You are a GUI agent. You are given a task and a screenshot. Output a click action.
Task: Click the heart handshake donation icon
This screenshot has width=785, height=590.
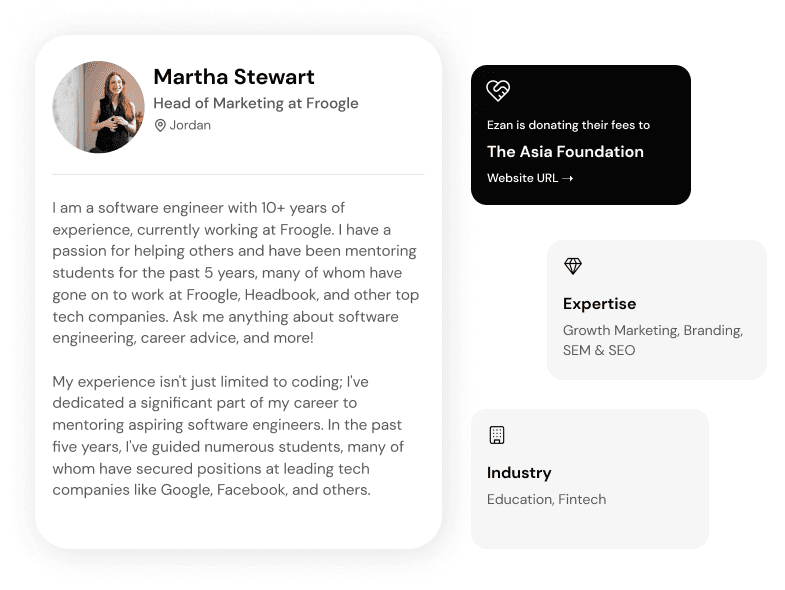pyautogui.click(x=498, y=91)
